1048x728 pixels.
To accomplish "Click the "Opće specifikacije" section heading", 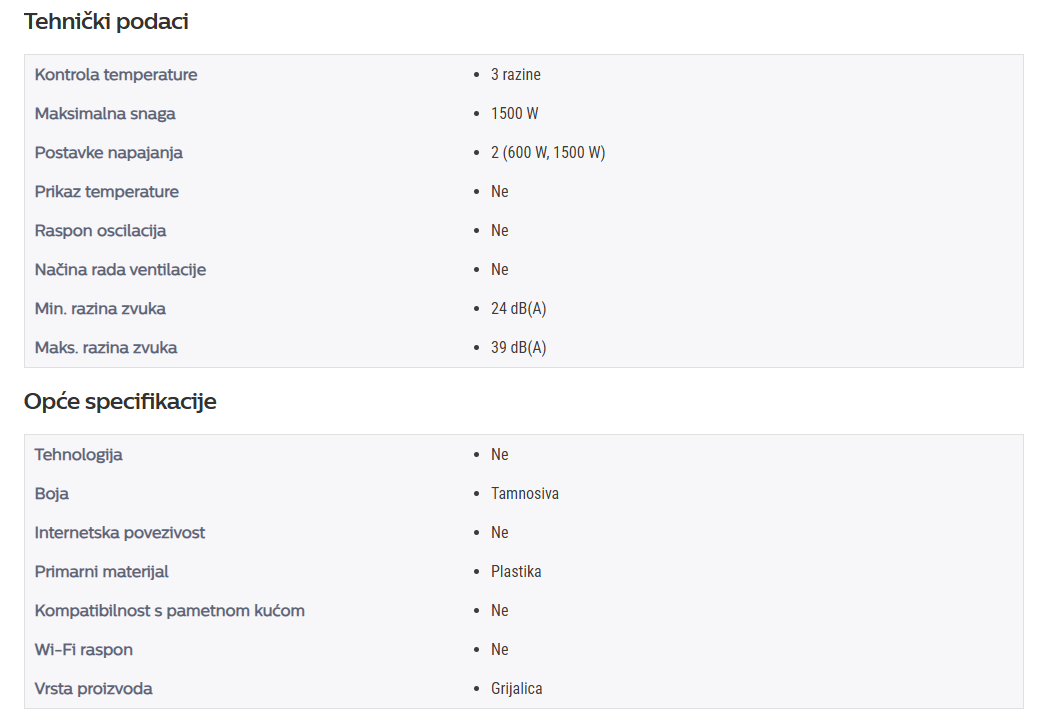I will pos(120,401).
